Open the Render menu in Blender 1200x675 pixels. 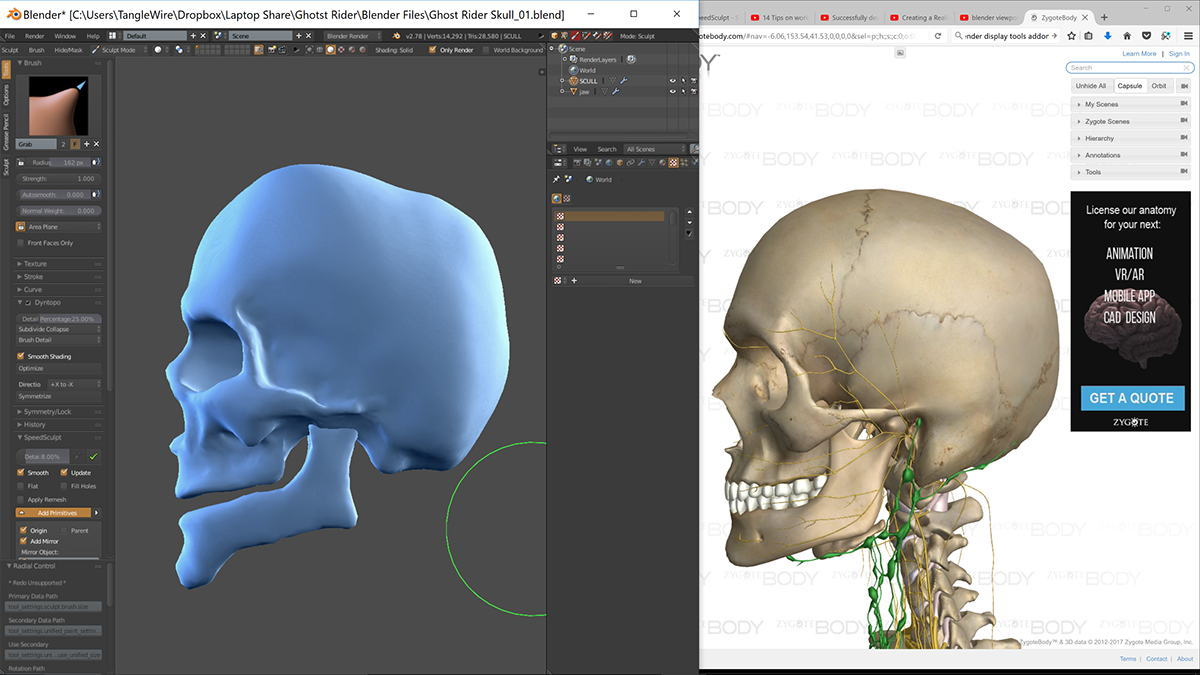(35, 36)
